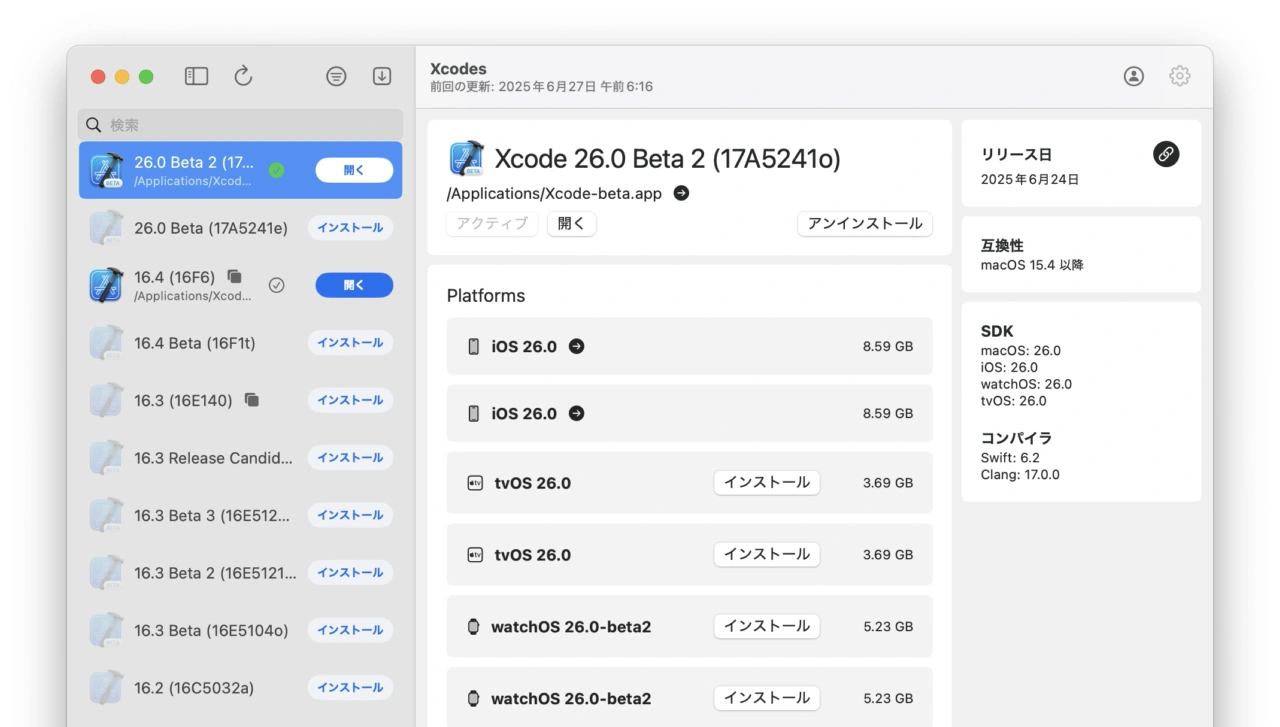Toggle the green active checkmark on 26.0 Beta 2
The width and height of the screenshot is (1280, 727).
(277, 170)
